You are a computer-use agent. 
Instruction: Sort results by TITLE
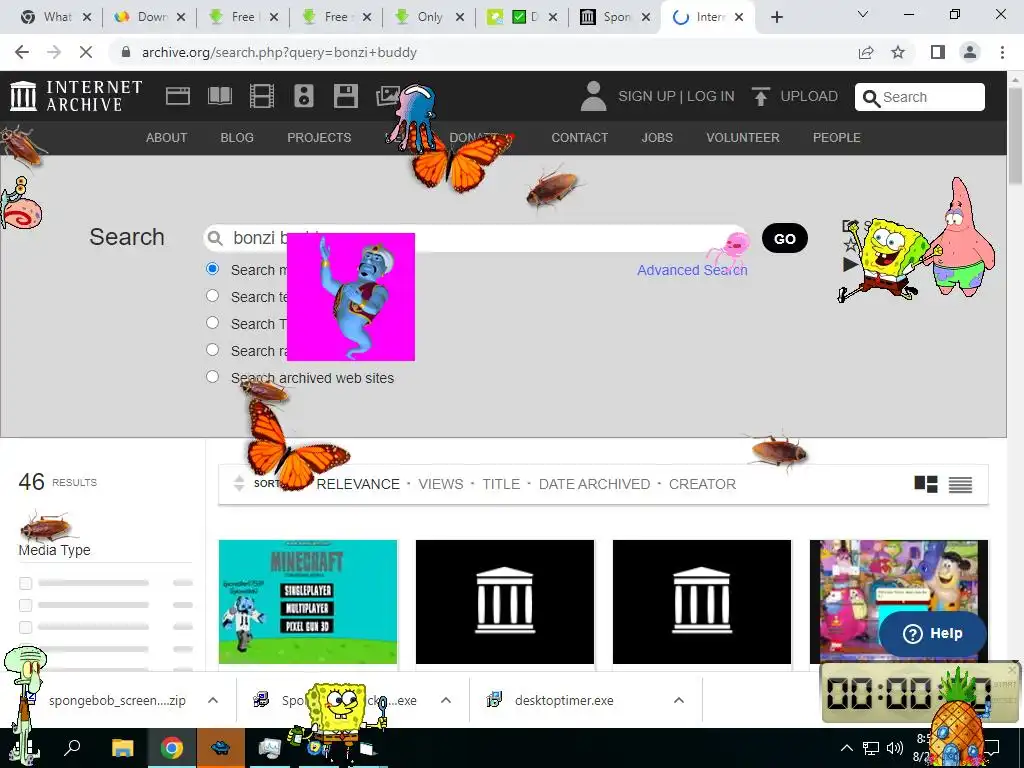click(501, 484)
